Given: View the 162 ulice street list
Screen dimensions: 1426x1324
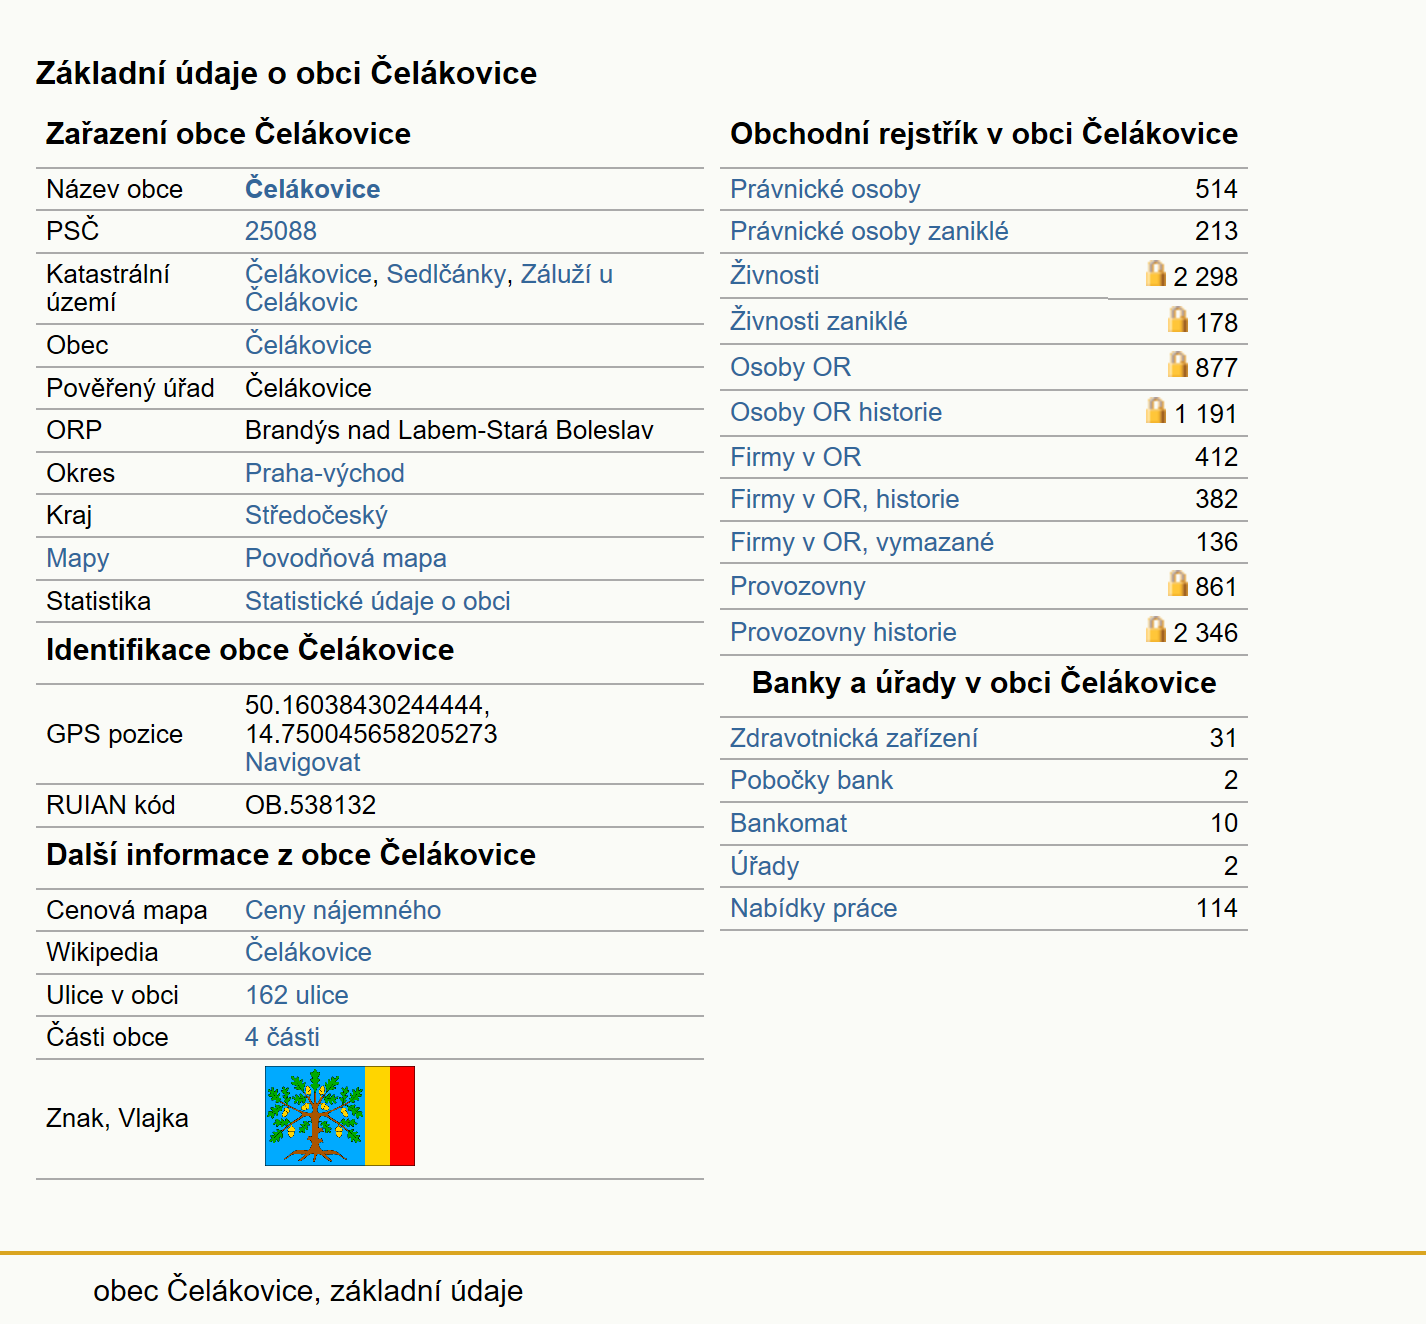Looking at the screenshot, I should (297, 995).
